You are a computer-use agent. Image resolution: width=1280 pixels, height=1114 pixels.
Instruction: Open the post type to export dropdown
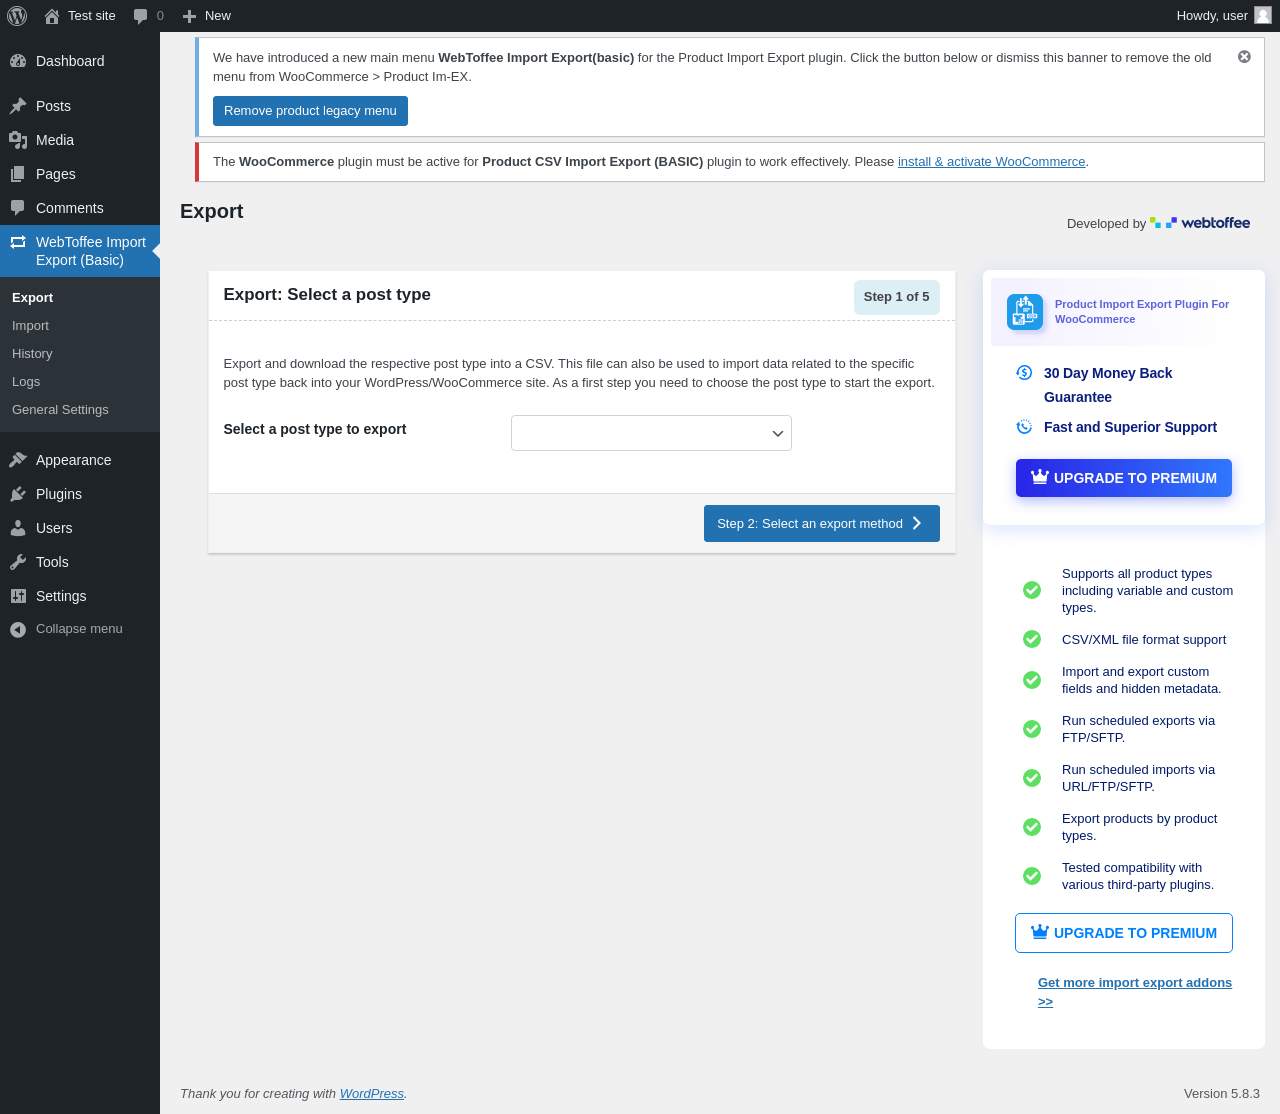(x=651, y=433)
